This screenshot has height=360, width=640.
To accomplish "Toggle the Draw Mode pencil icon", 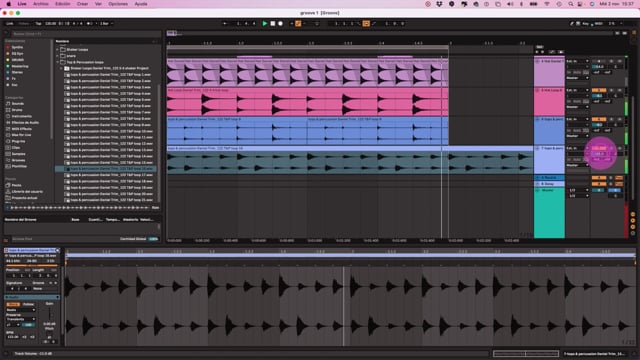I will pyautogui.click(x=572, y=24).
